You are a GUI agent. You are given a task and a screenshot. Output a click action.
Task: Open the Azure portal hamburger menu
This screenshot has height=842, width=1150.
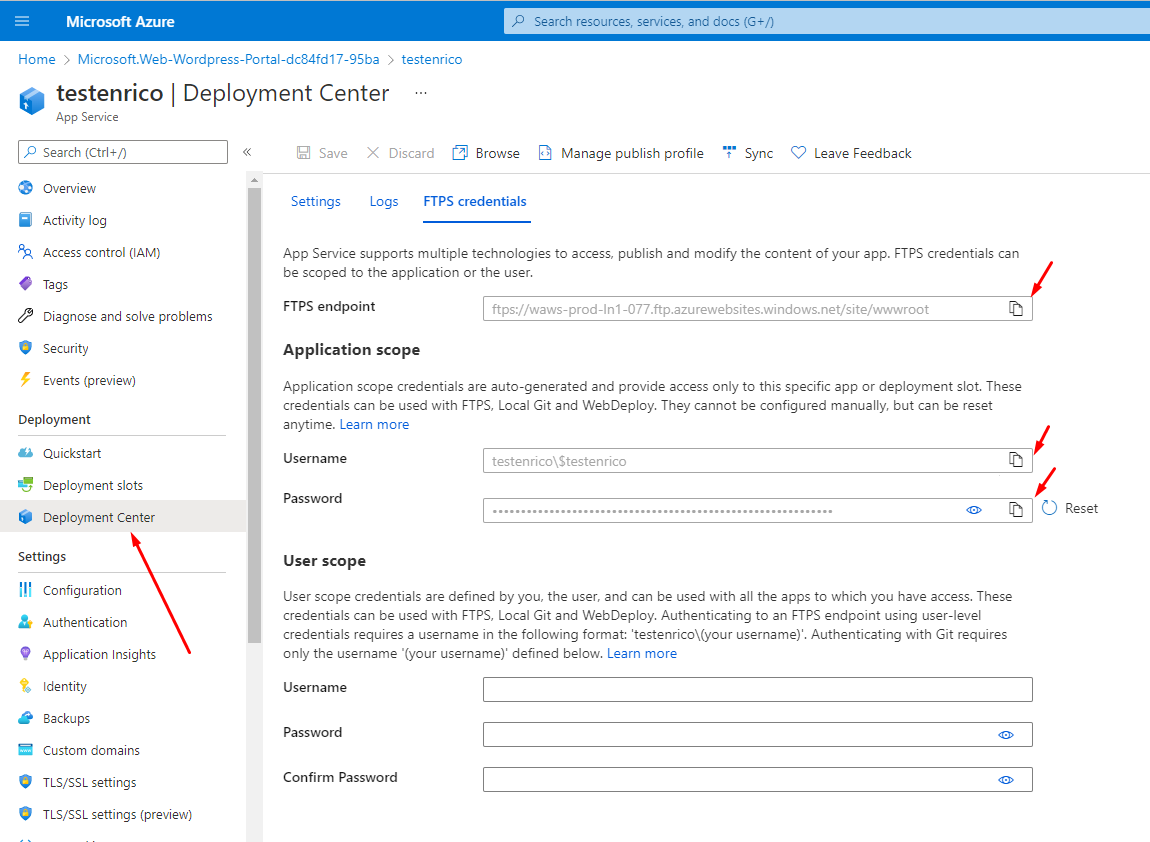[x=22, y=20]
